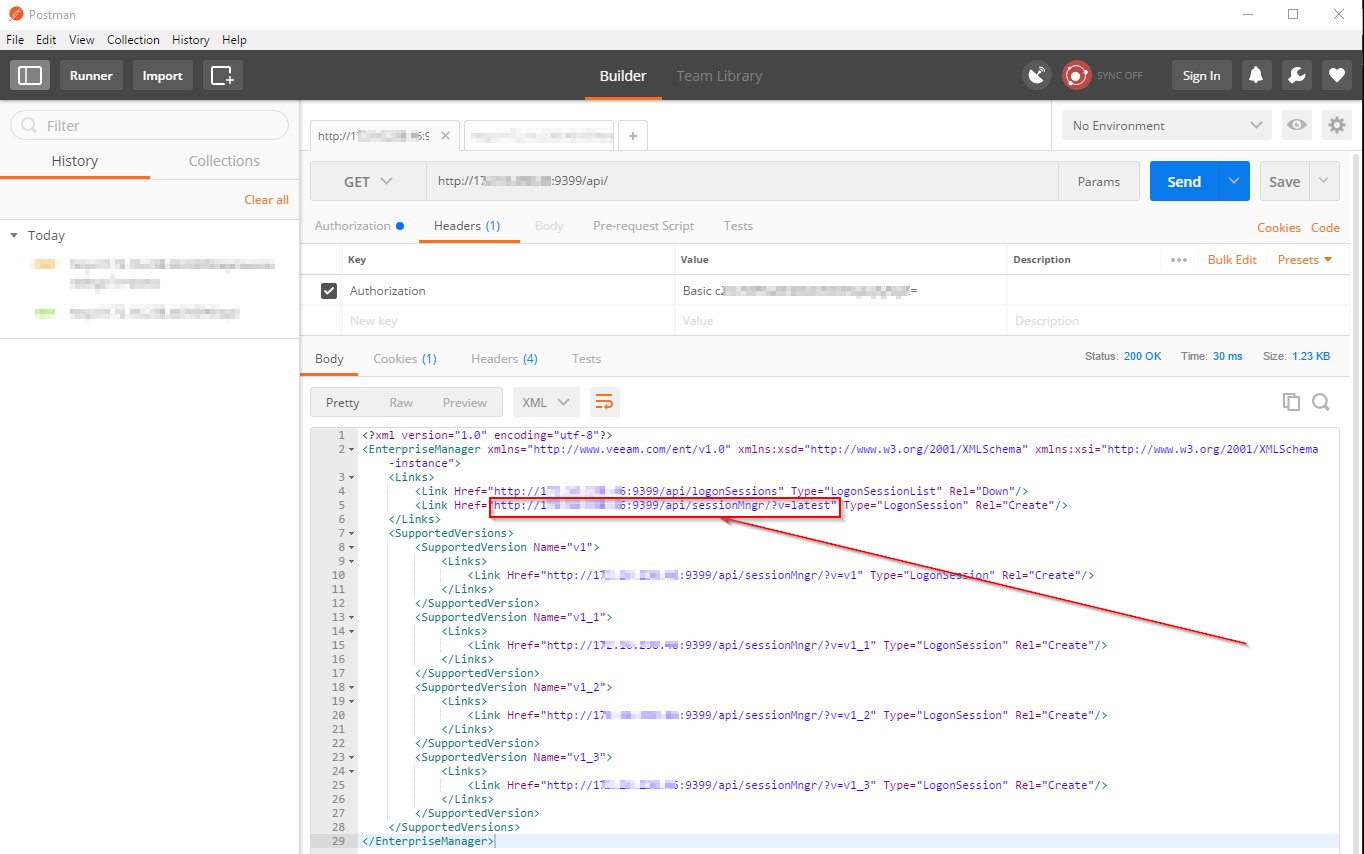Open the Pre-request Script tab

pos(643,226)
